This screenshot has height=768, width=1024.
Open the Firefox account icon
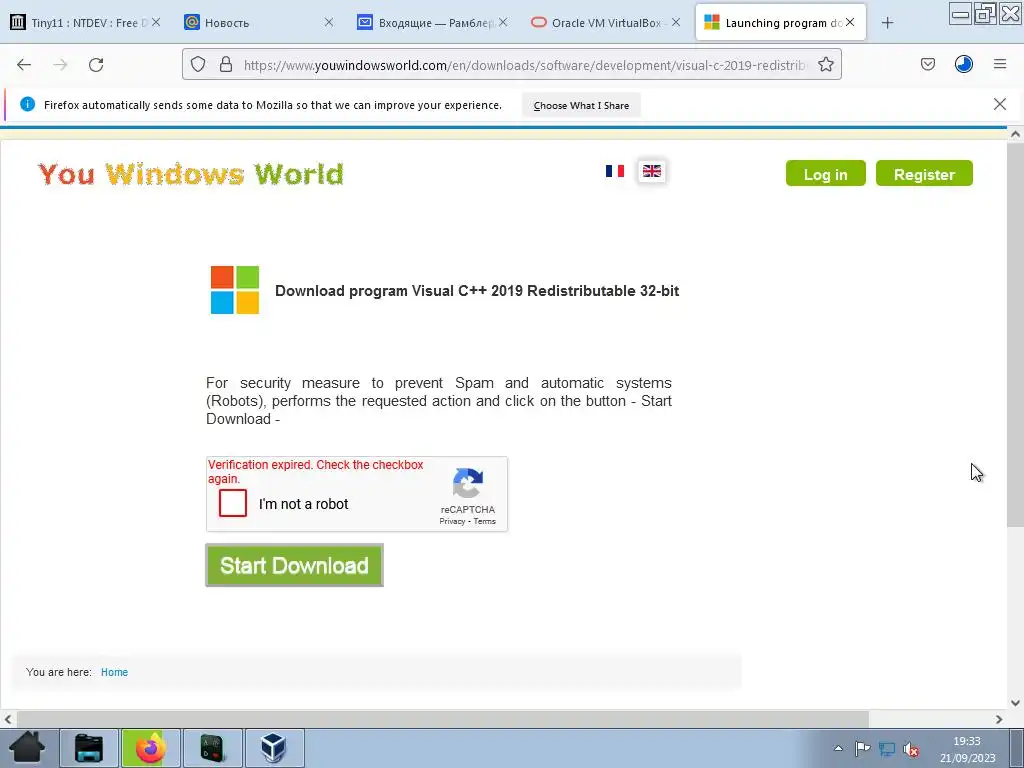point(964,64)
